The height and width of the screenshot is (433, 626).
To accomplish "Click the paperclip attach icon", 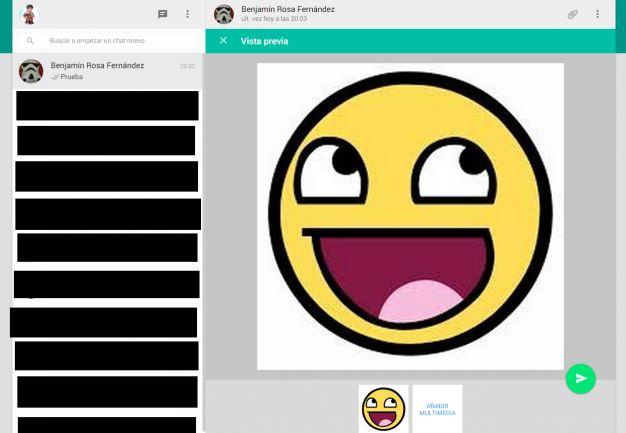I will coord(573,14).
